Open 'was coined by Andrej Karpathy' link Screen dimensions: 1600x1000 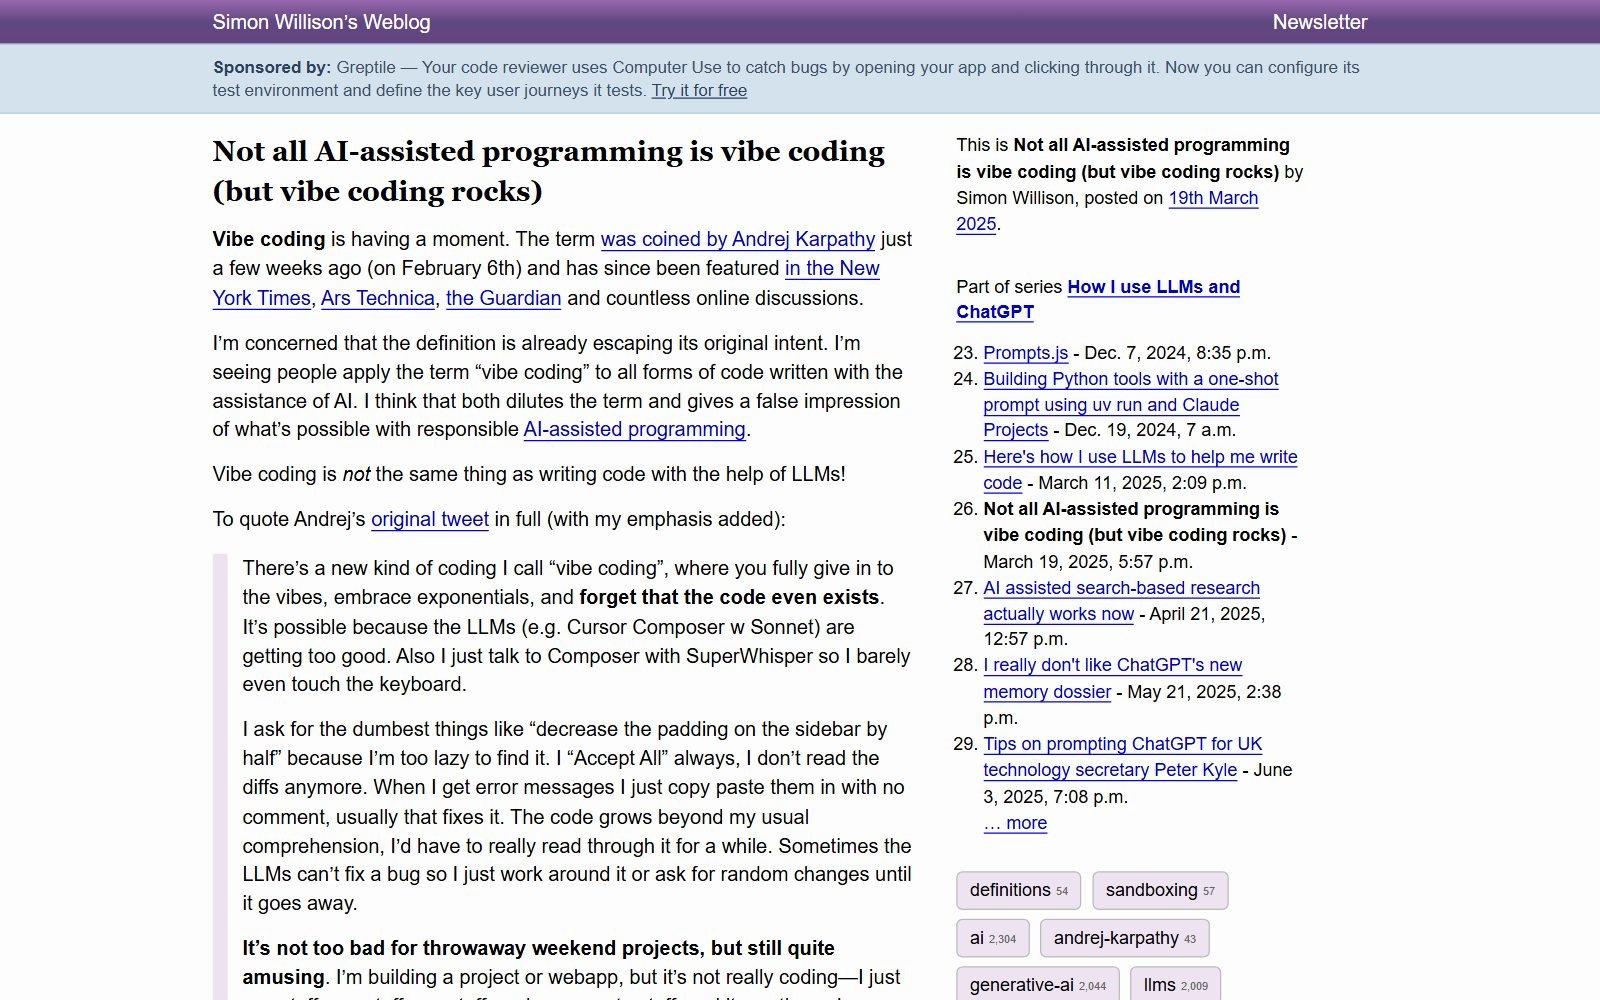tap(737, 239)
